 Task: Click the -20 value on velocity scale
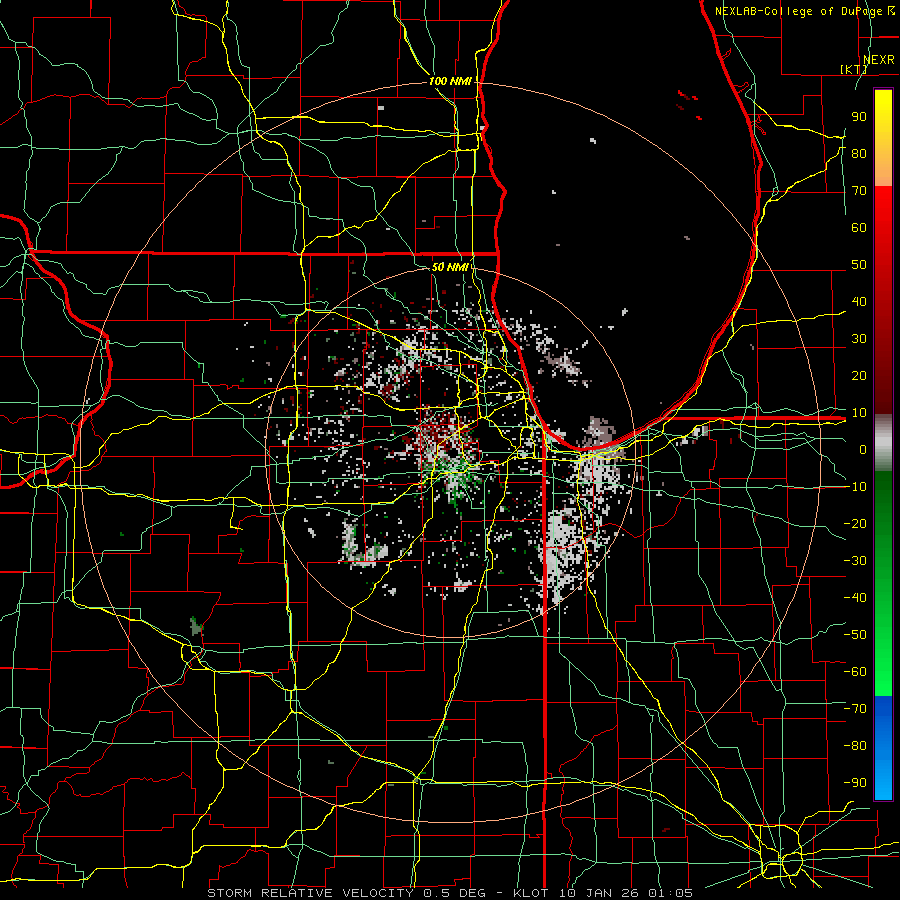click(855, 523)
